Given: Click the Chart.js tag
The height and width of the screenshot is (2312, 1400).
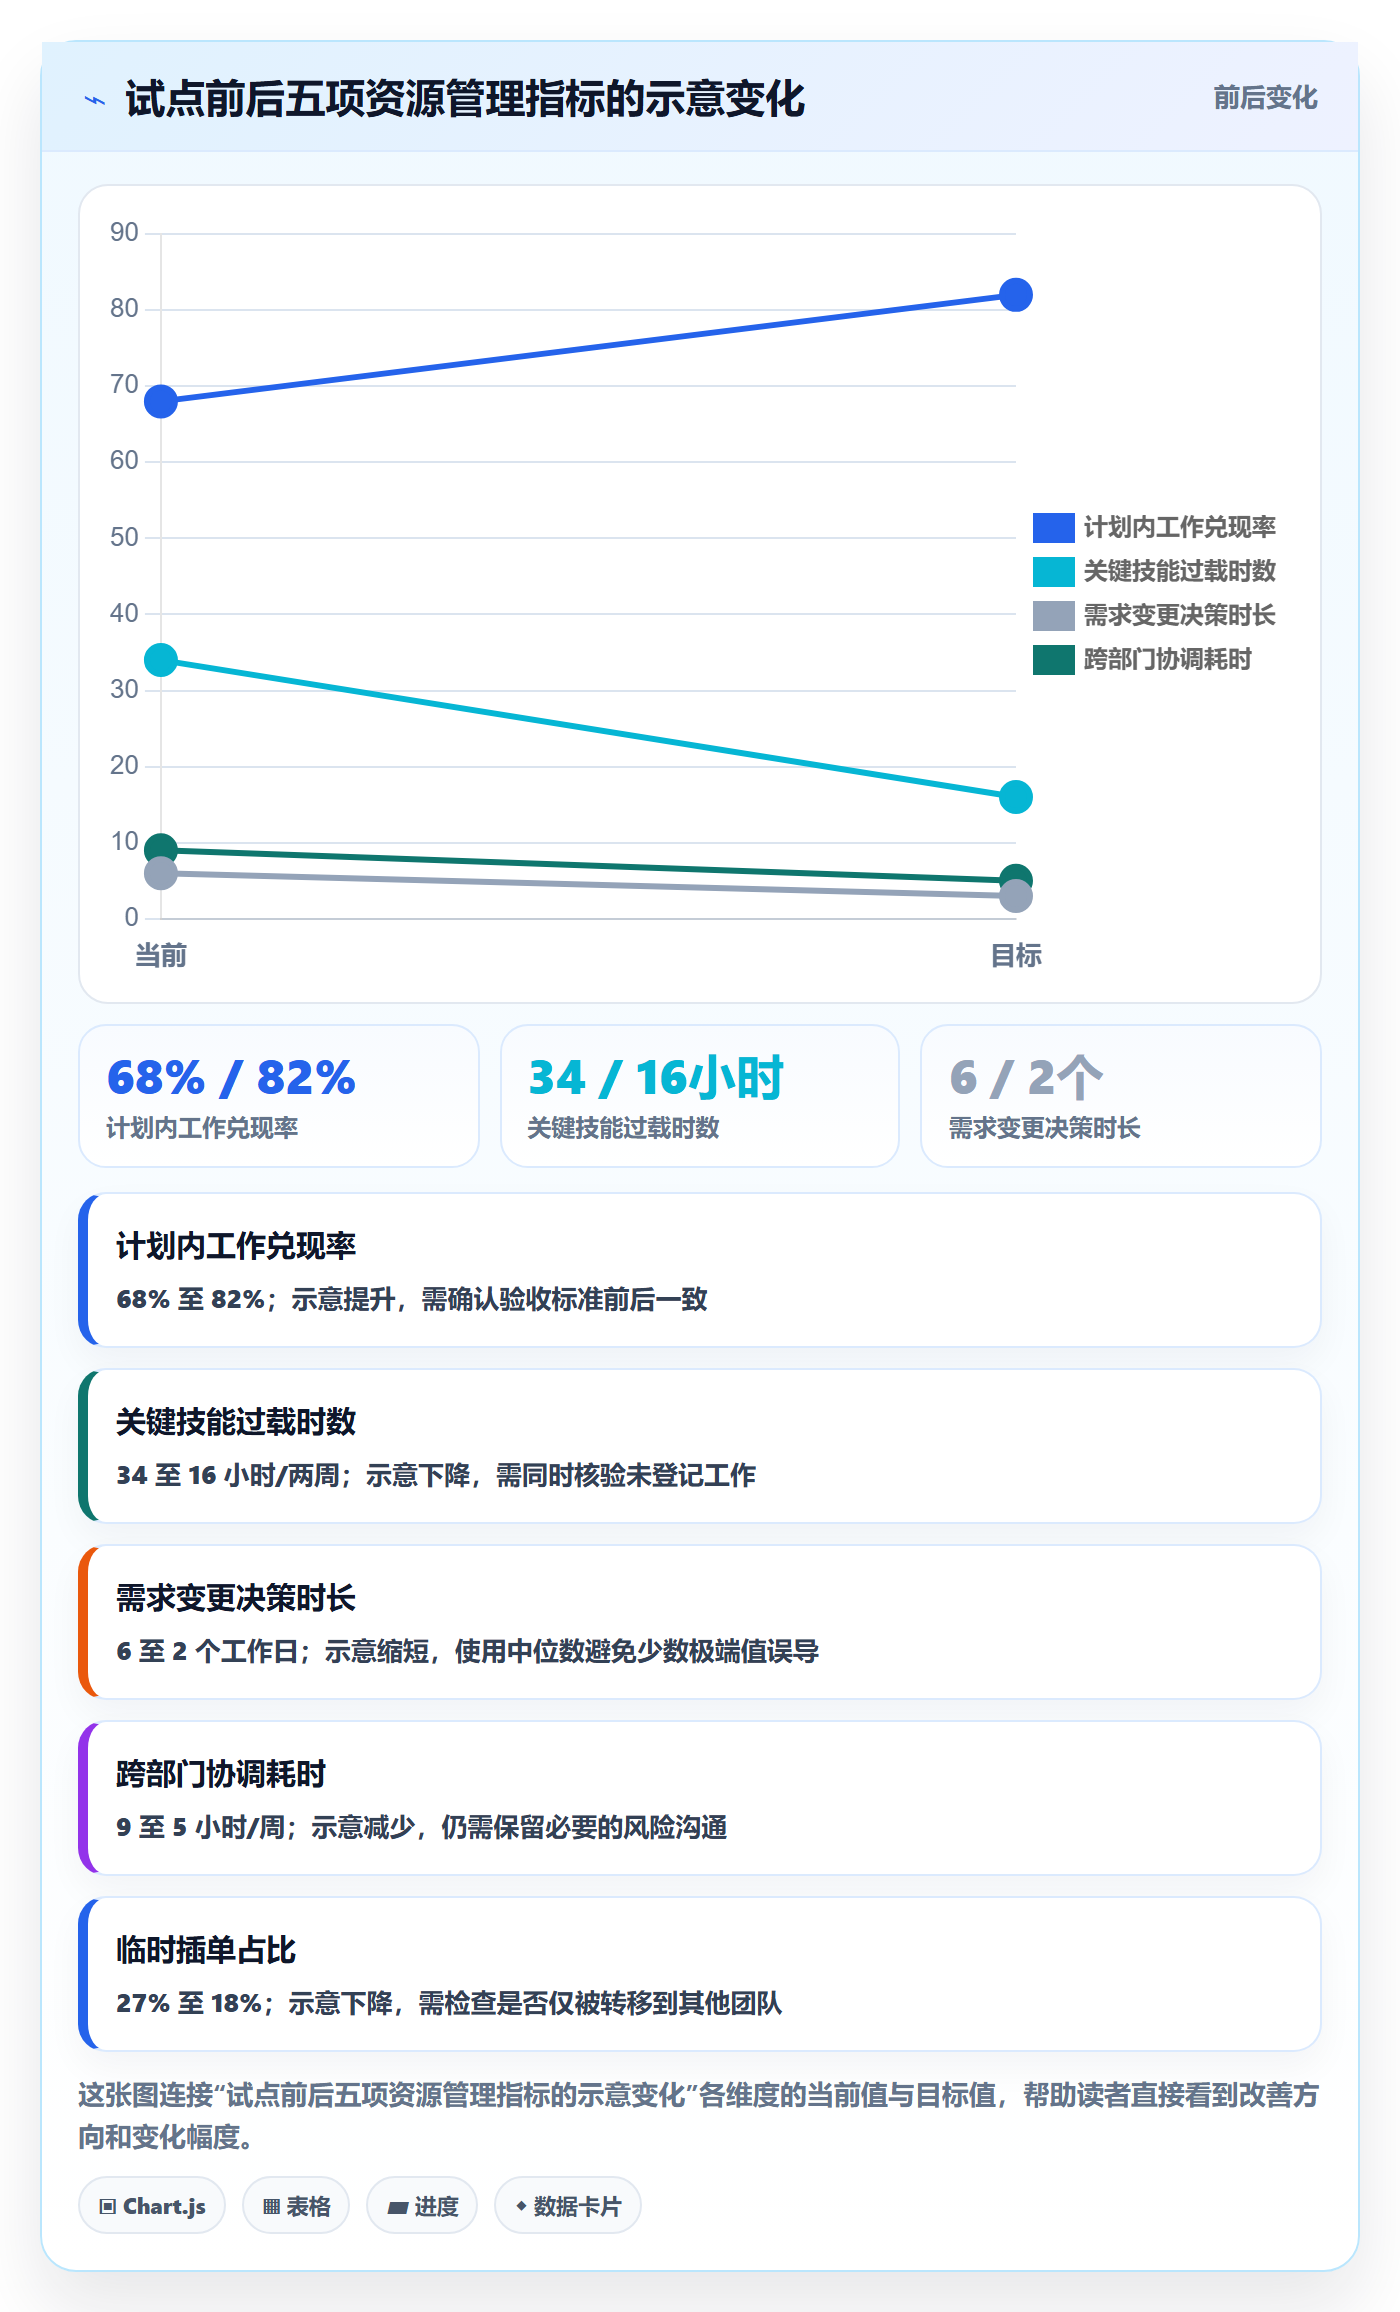Looking at the screenshot, I should (x=152, y=2205).
